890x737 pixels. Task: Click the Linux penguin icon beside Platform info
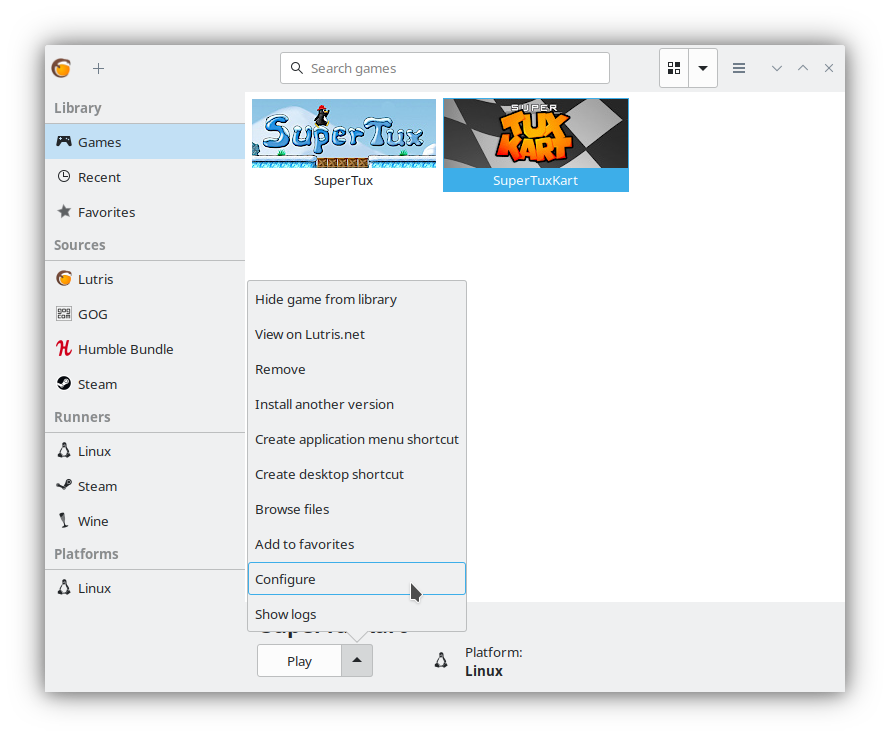pyautogui.click(x=441, y=660)
